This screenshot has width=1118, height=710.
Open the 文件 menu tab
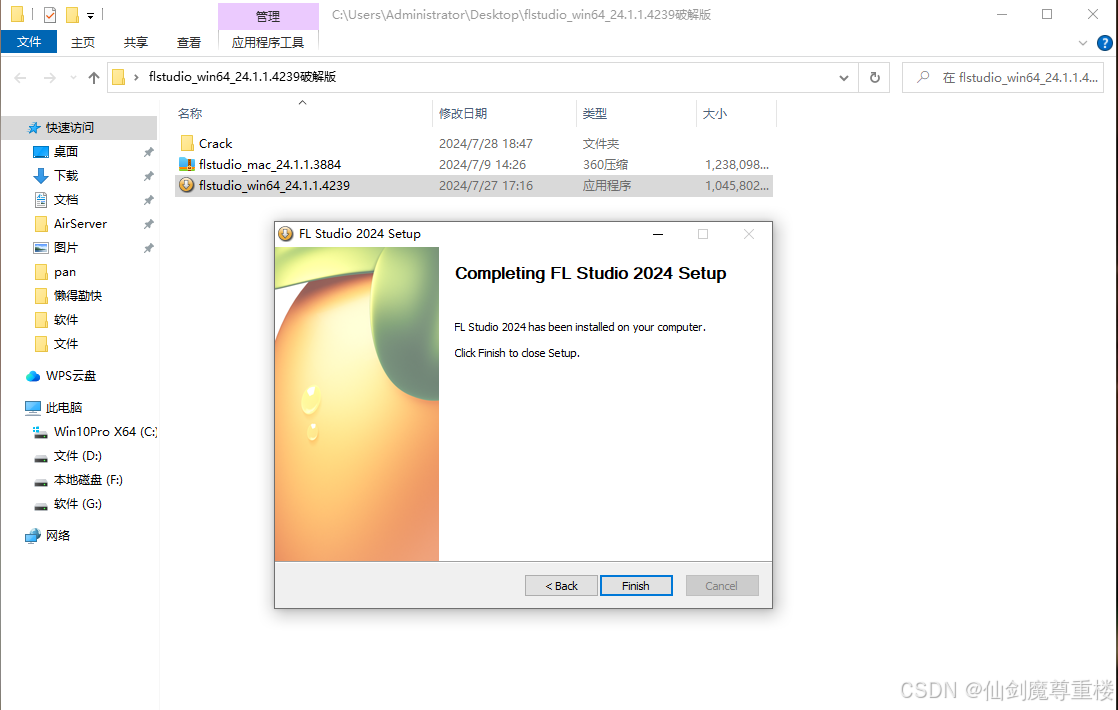click(x=29, y=42)
